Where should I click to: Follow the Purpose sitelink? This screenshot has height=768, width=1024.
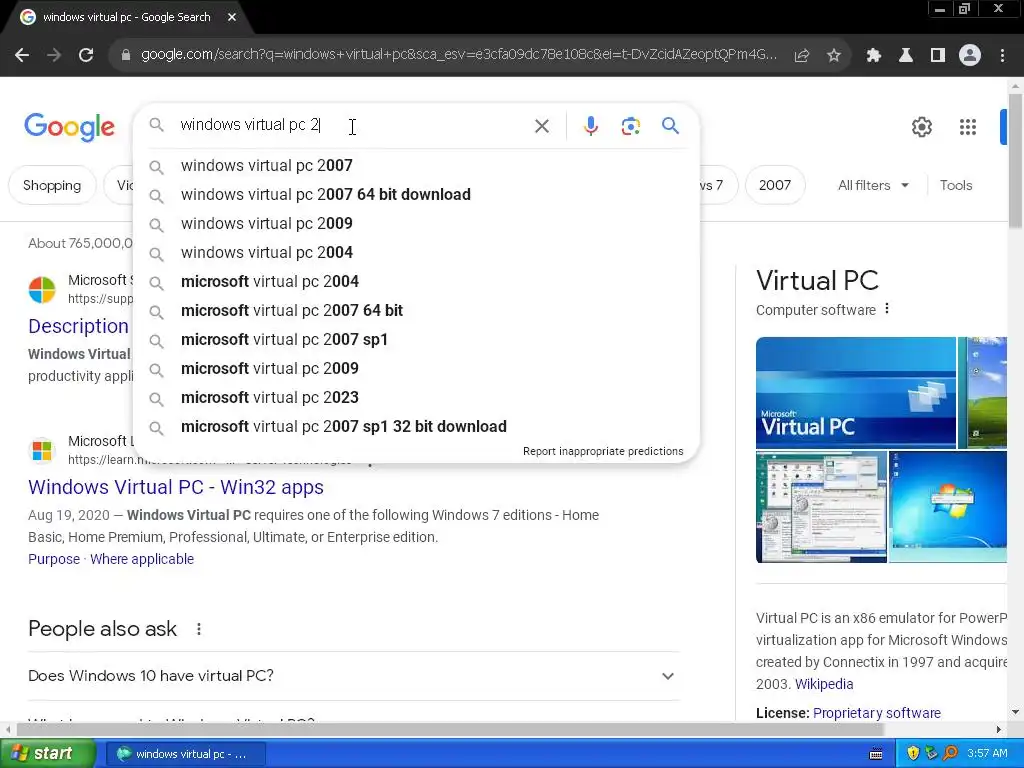tap(54, 559)
